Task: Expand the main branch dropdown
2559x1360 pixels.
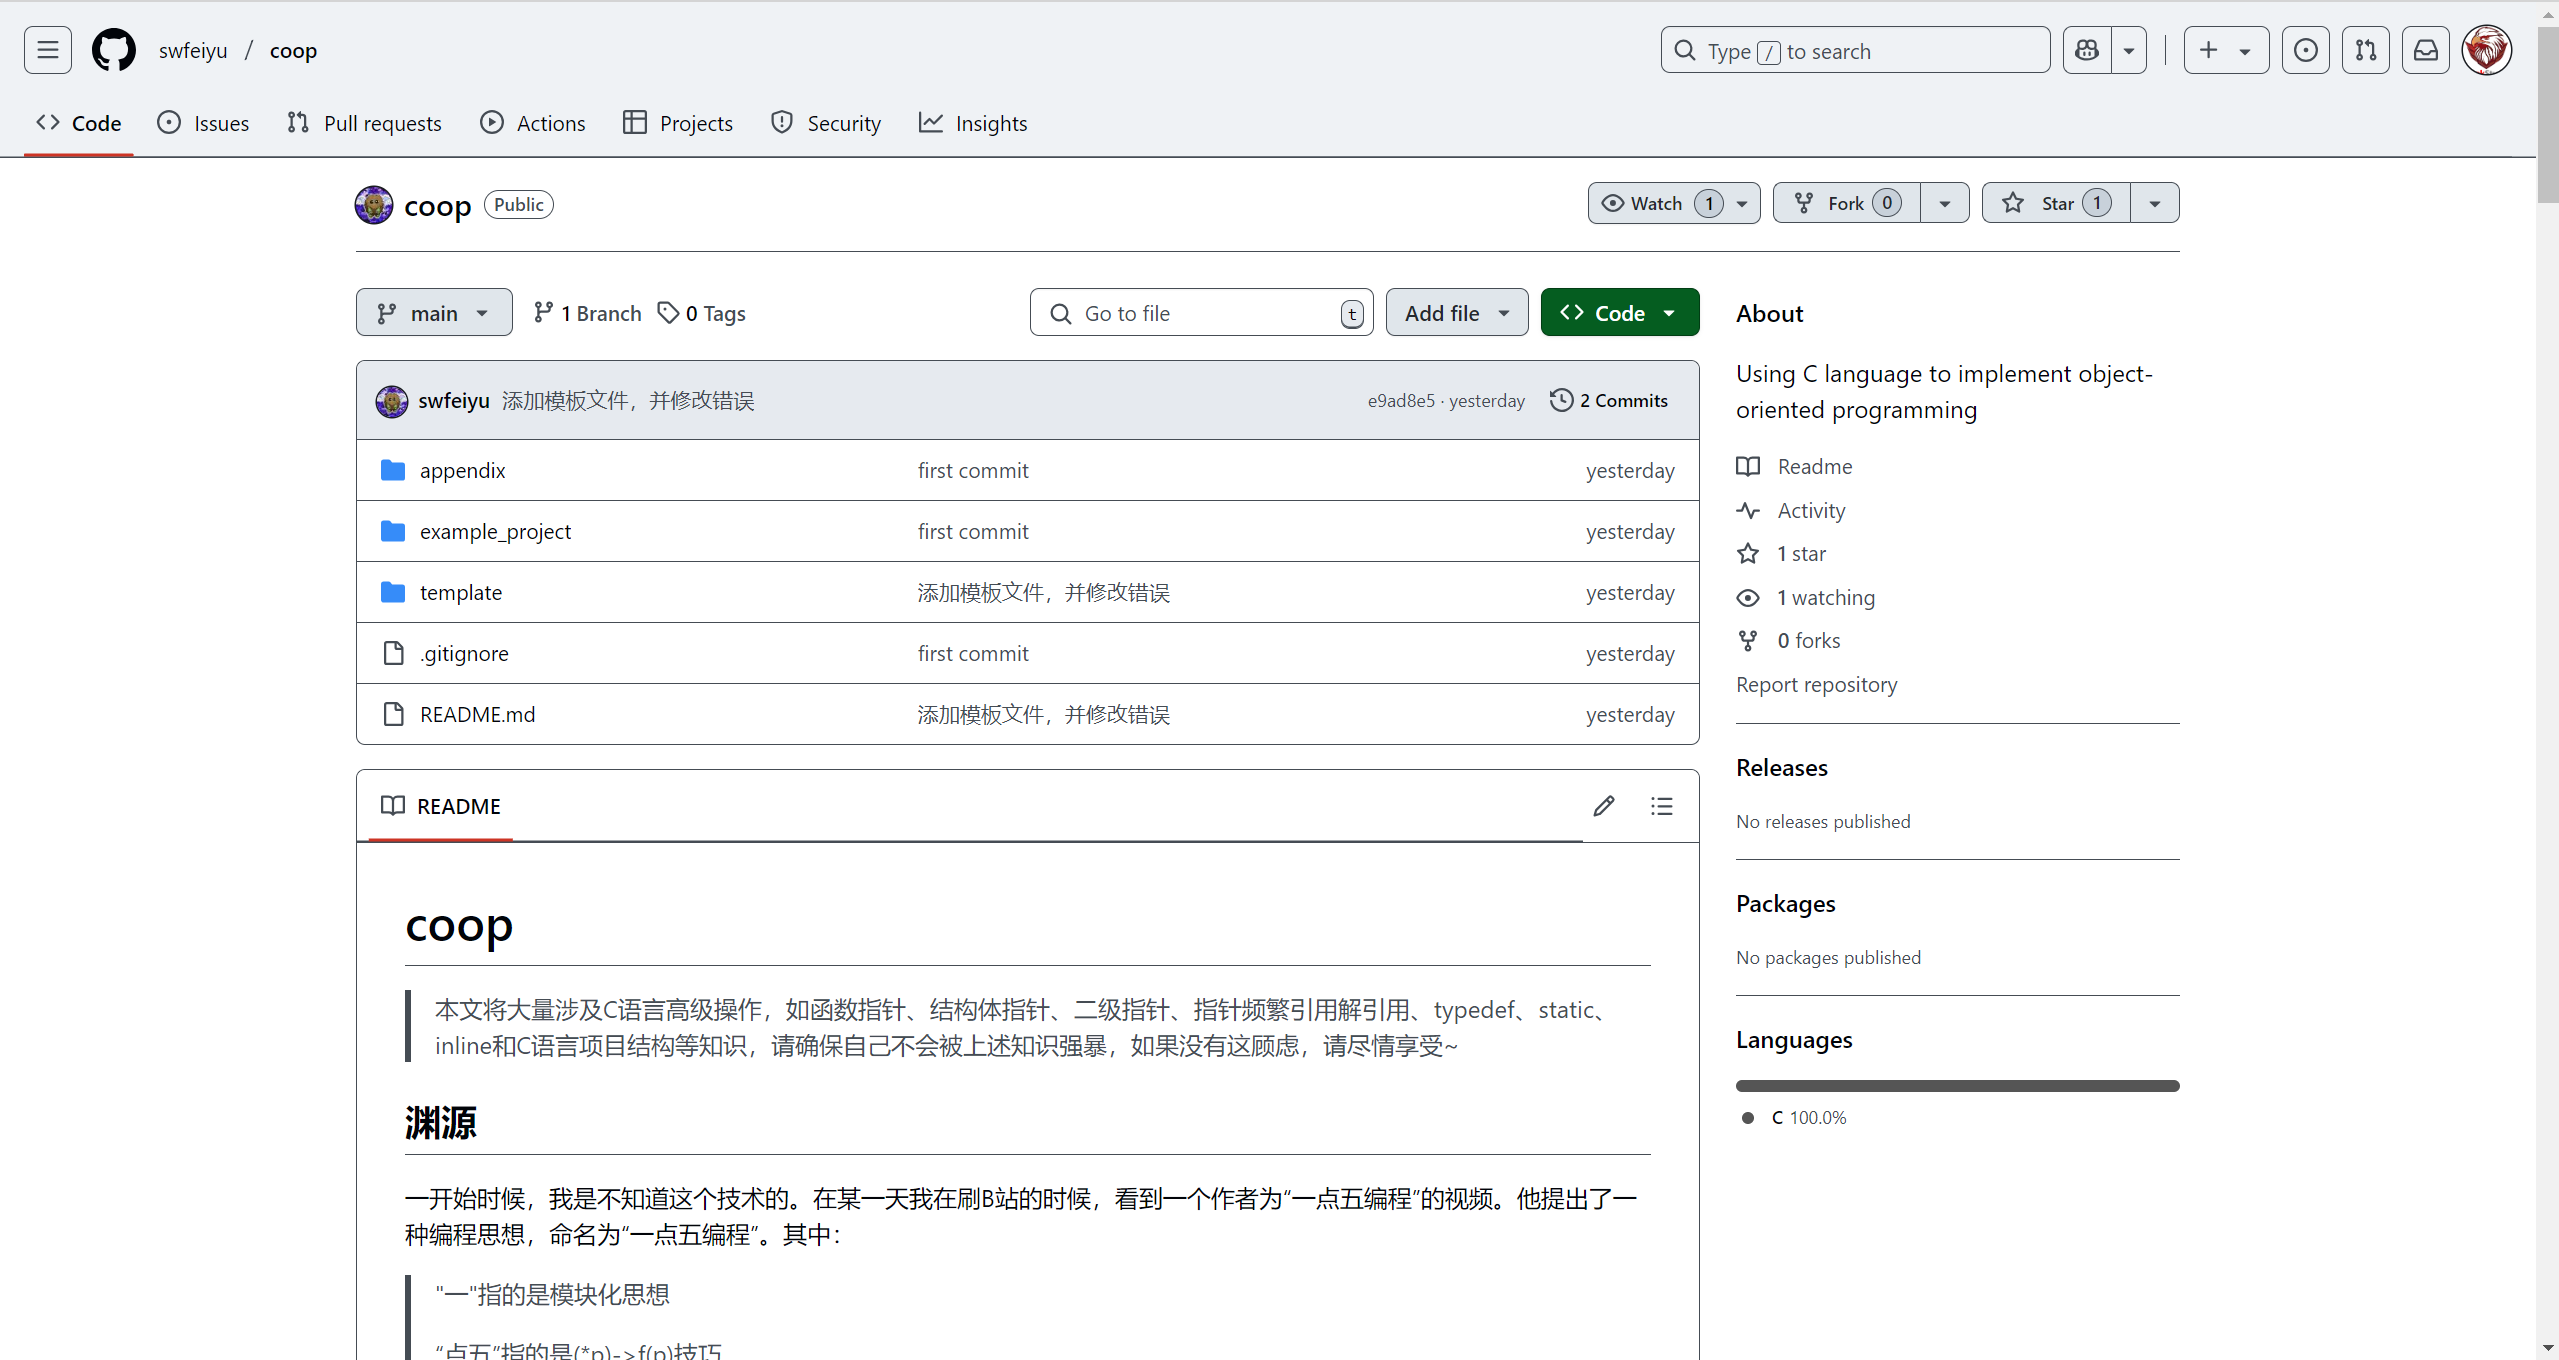Action: [434, 313]
